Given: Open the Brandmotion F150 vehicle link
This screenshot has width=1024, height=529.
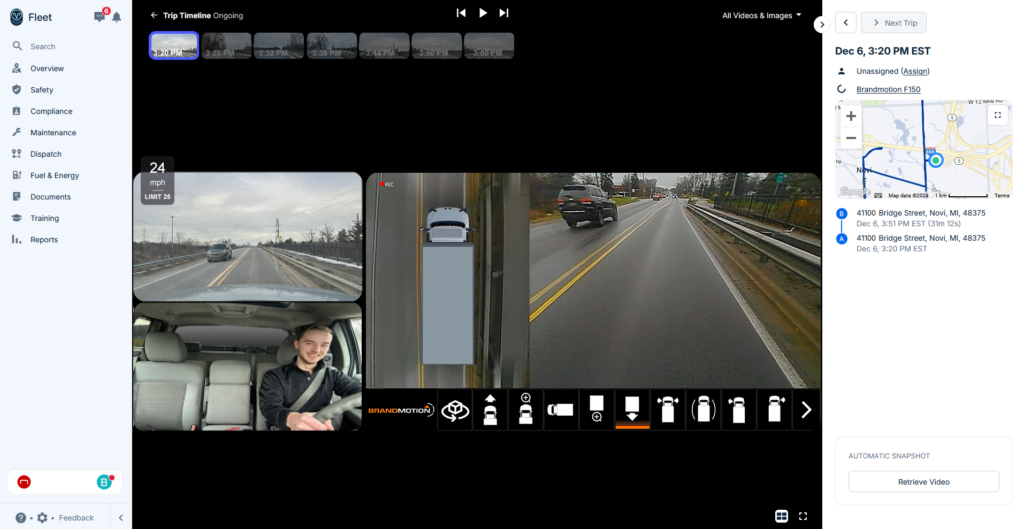Looking at the screenshot, I should click(888, 89).
